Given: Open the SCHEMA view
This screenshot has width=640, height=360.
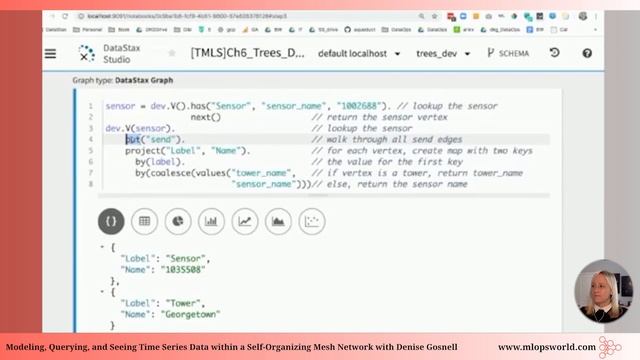Looking at the screenshot, I should click(508, 53).
